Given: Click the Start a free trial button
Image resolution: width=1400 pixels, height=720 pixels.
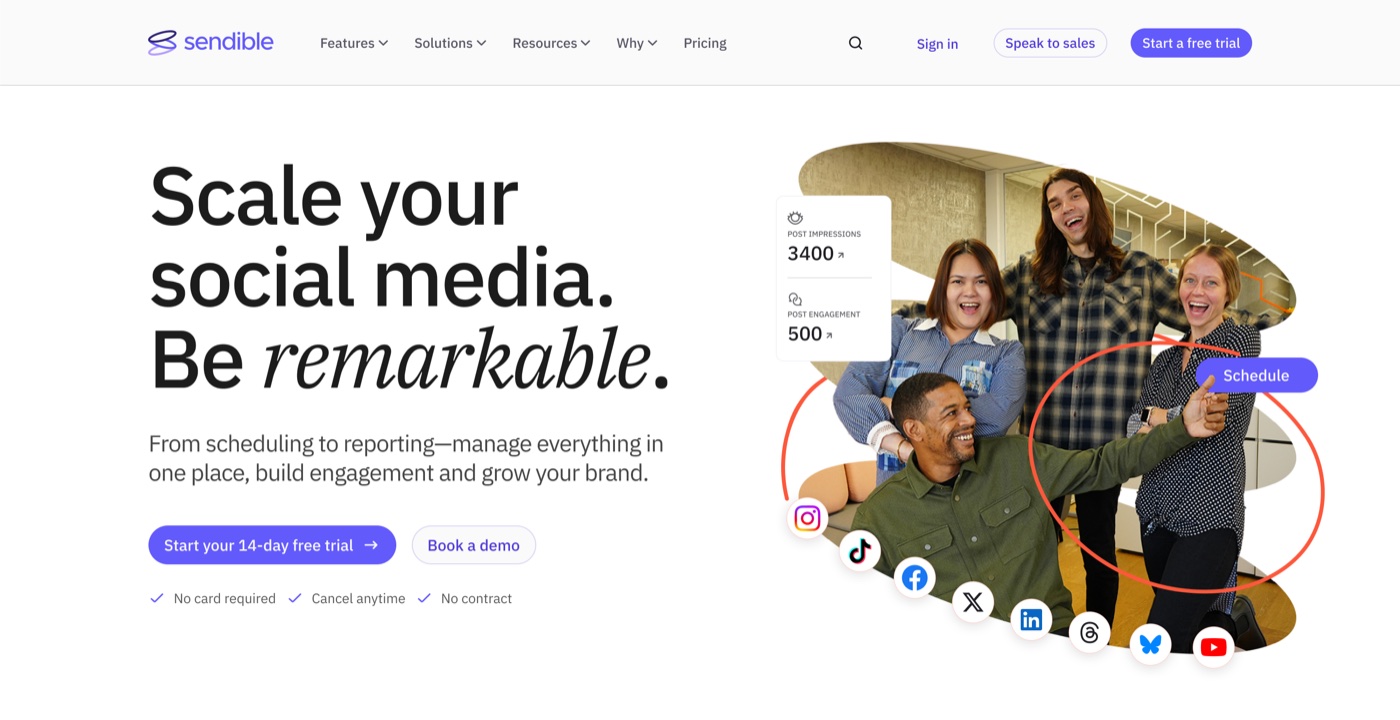Looking at the screenshot, I should pyautogui.click(x=1191, y=43).
